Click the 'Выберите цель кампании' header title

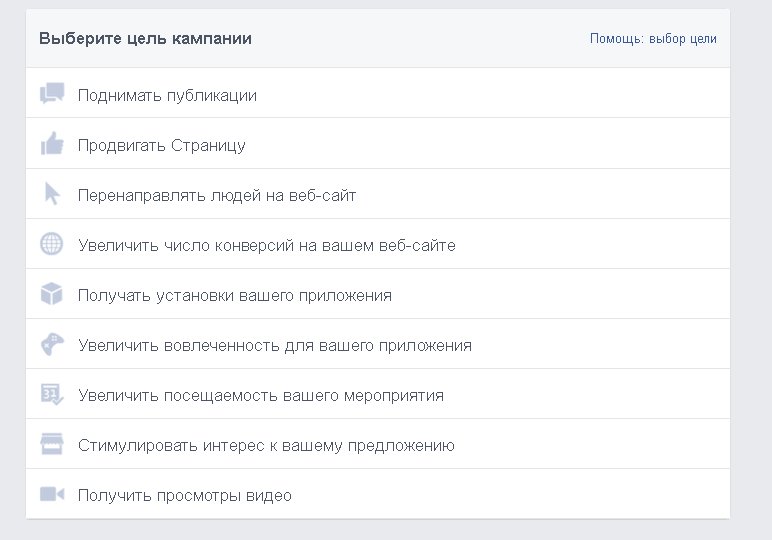(x=145, y=39)
